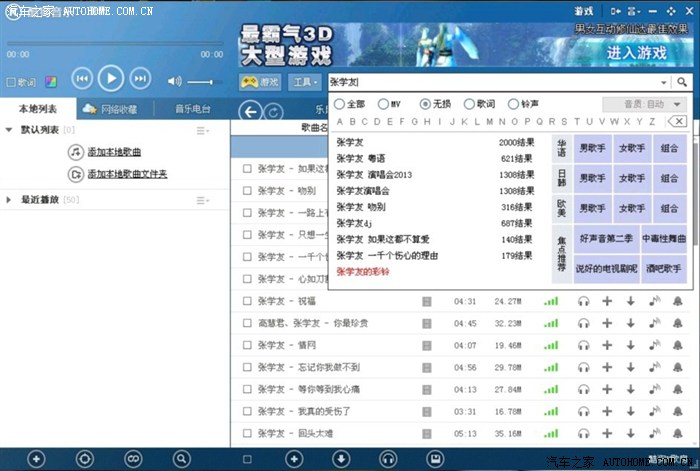Play the current track
This screenshot has height=471, width=700.
(x=111, y=79)
